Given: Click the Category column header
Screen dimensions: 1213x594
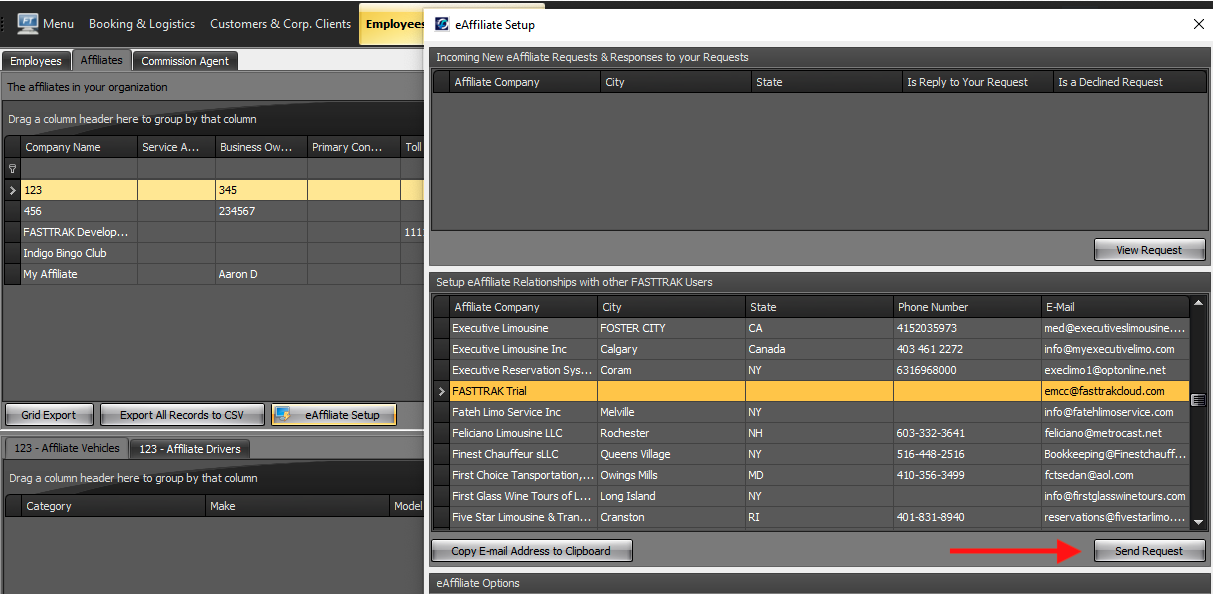Looking at the screenshot, I should pyautogui.click(x=113, y=506).
